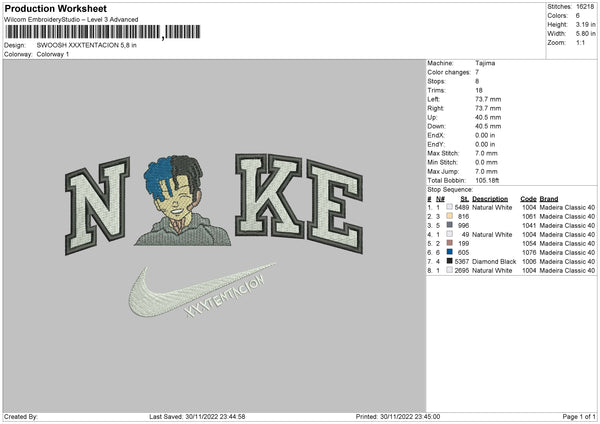
Task: Click the Total Bobbin value '105.18ft'
Action: (x=487, y=181)
